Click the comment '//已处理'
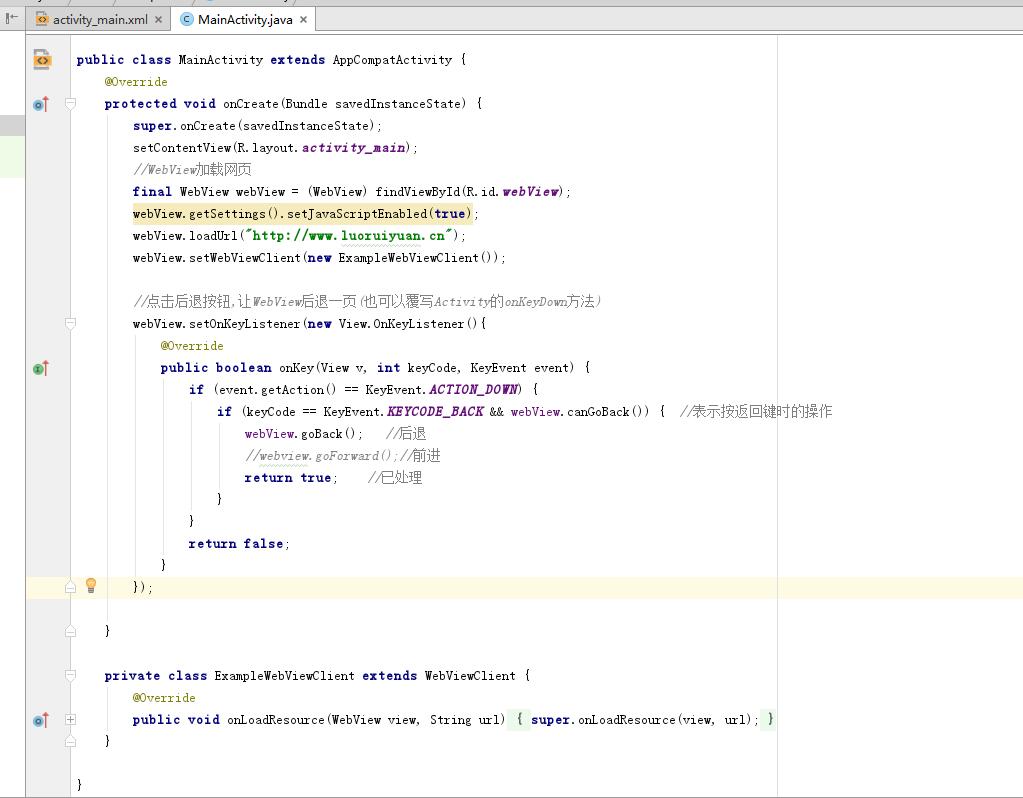This screenshot has width=1023, height=798. [x=395, y=478]
